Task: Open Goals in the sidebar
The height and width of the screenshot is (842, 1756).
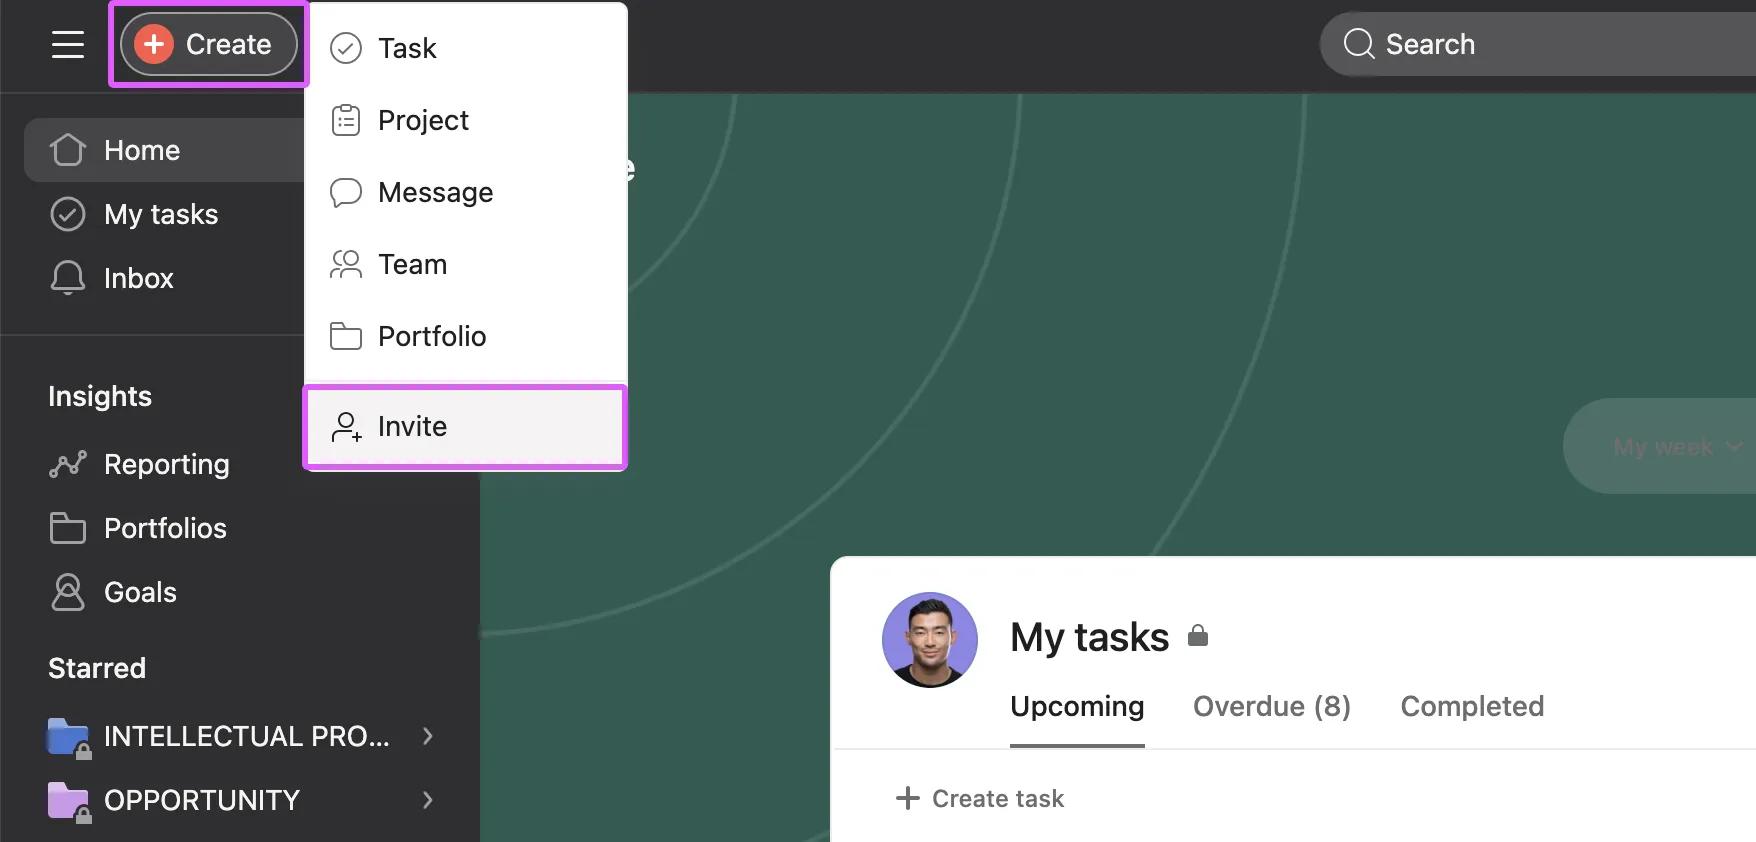Action: (x=140, y=592)
